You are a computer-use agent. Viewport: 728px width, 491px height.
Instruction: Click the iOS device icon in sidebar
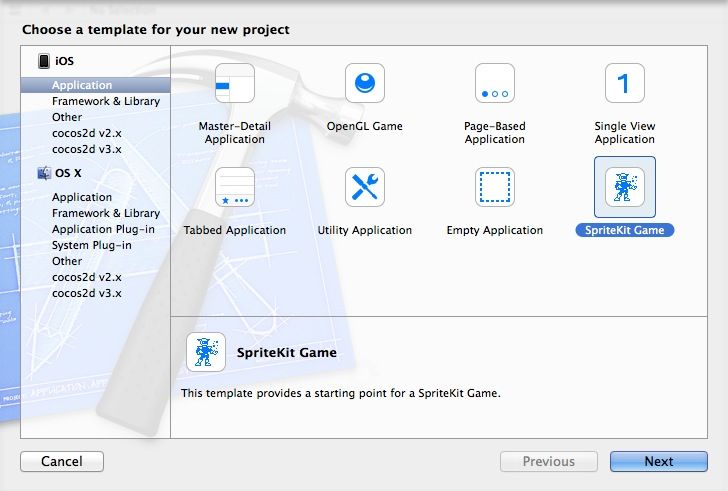(44, 61)
